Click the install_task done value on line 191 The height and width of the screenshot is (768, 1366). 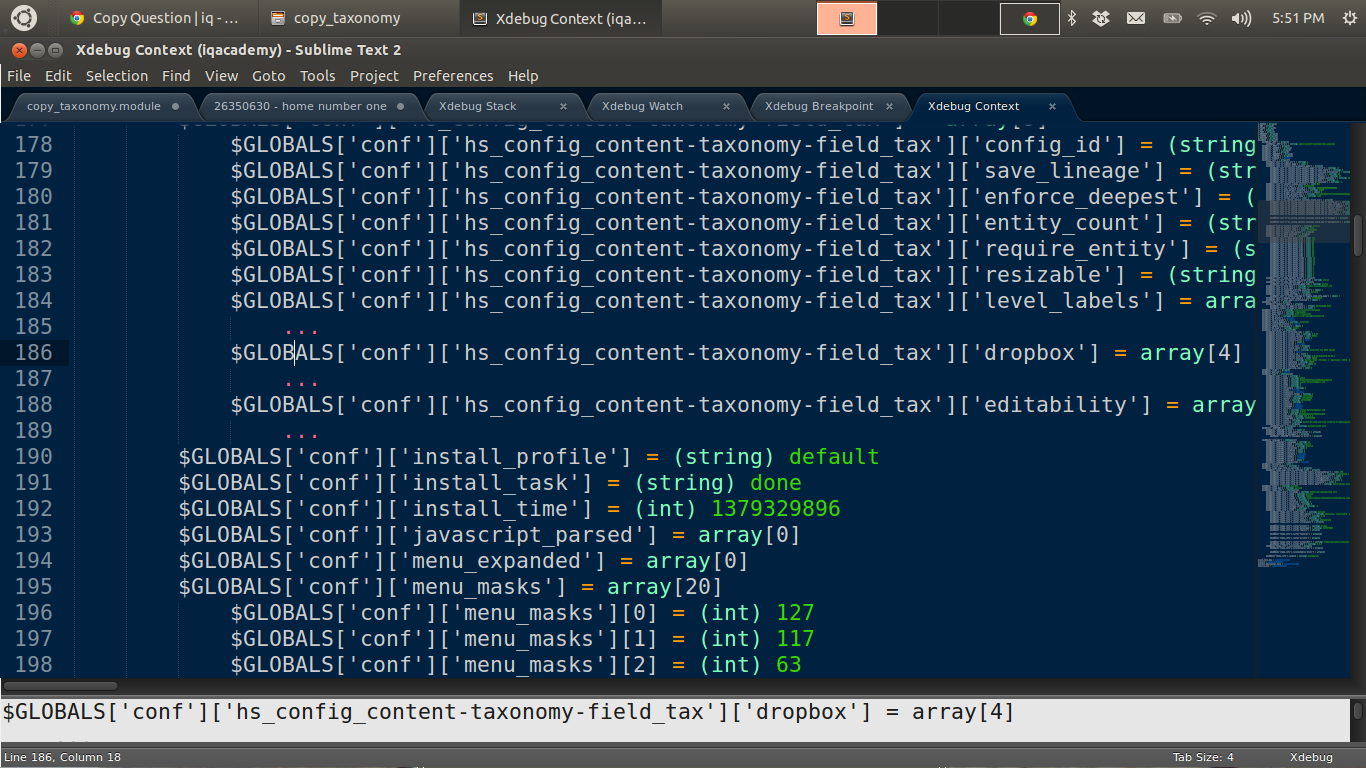click(x=776, y=483)
